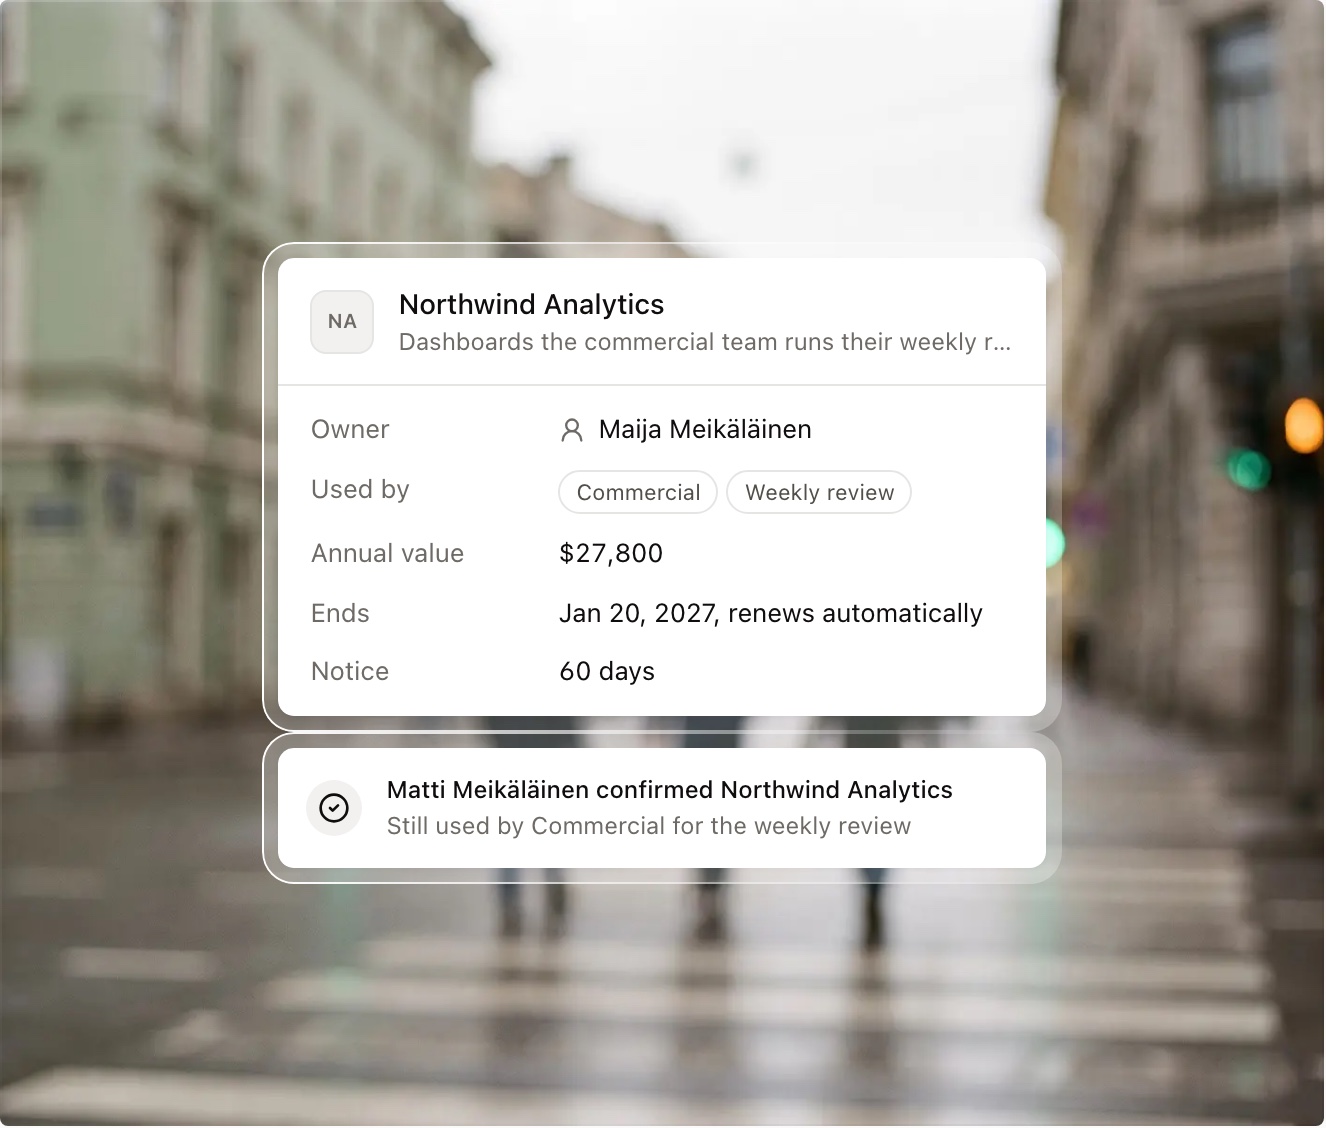Click the Still used by Commercial subtext

pos(649,827)
